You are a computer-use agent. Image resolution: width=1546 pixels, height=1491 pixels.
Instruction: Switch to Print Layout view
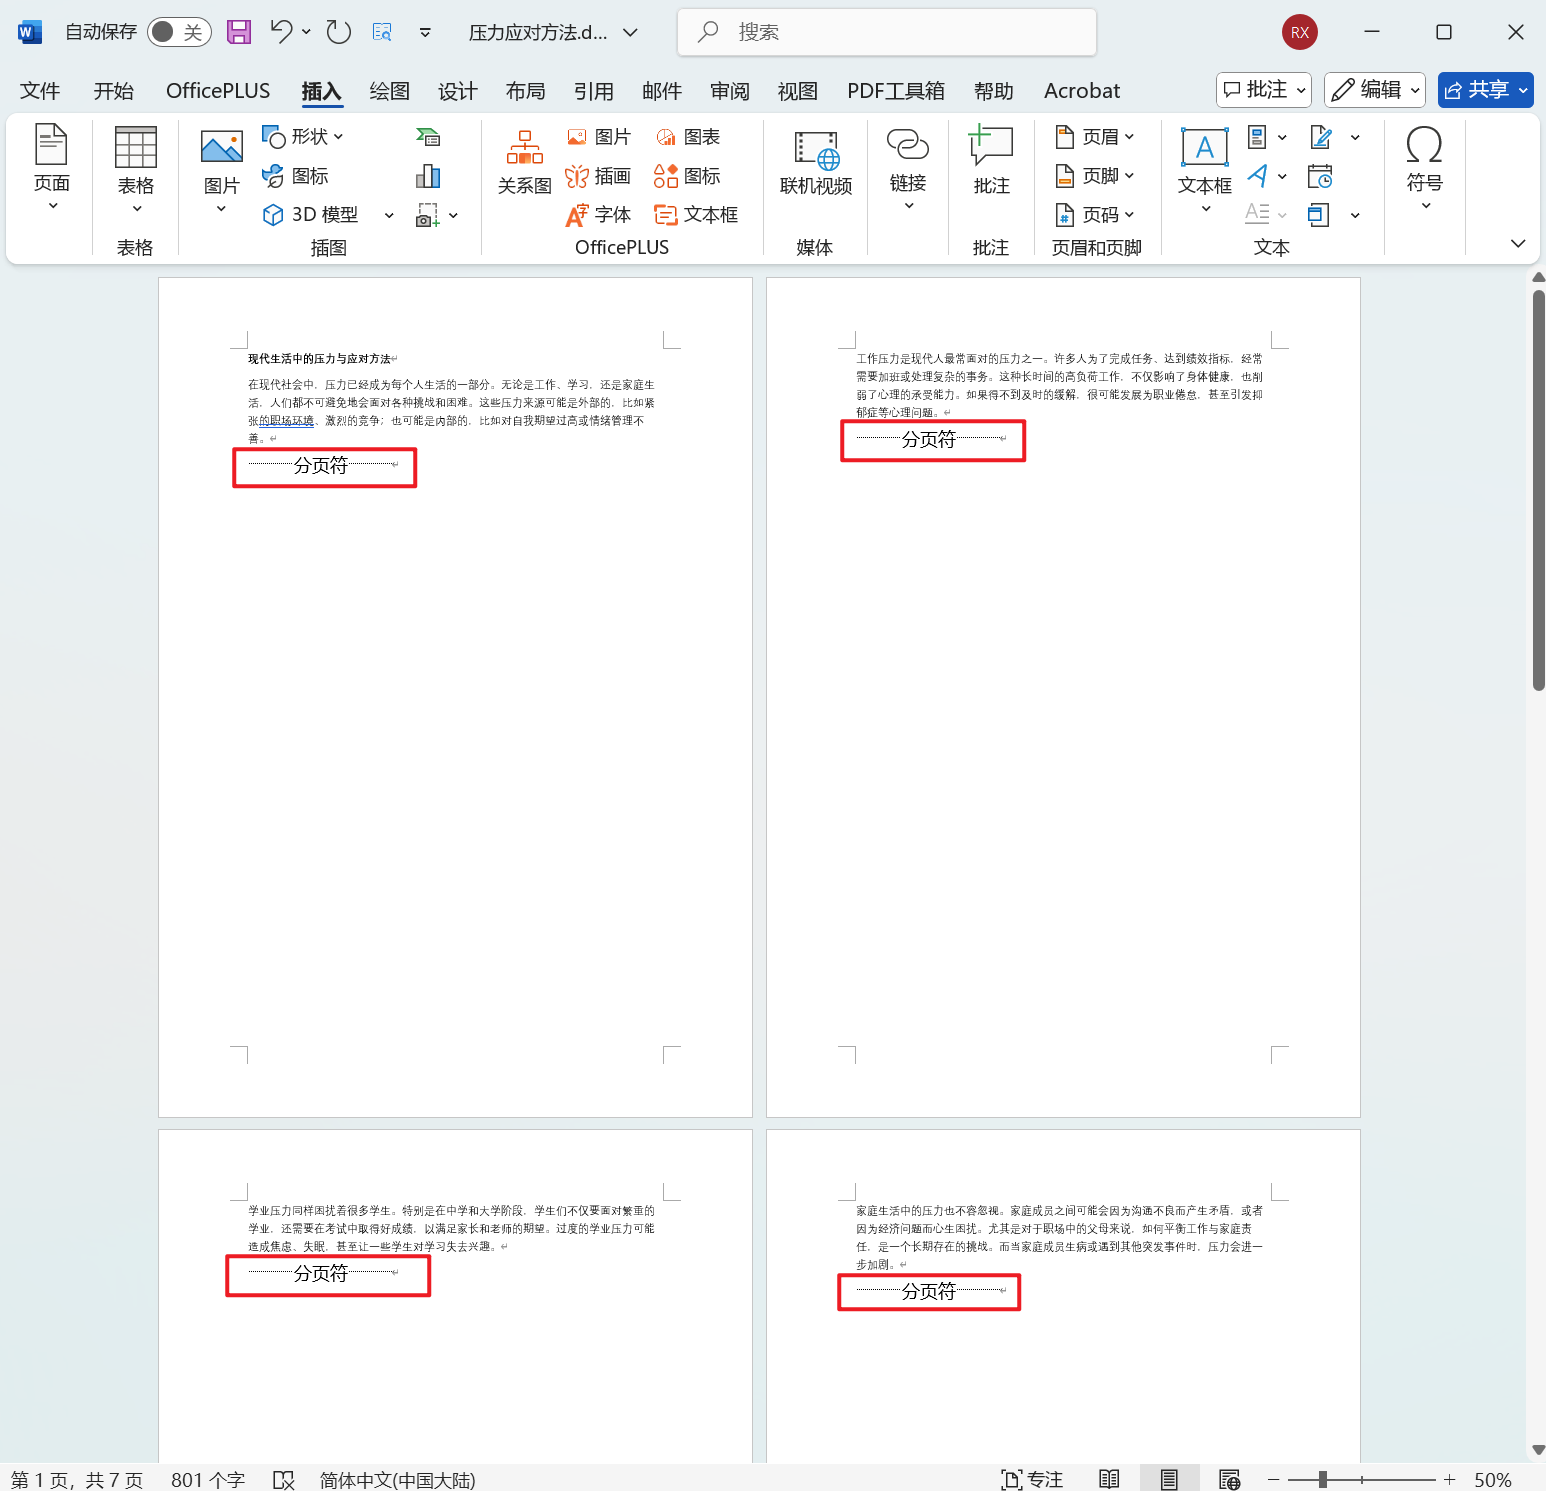(1169, 1480)
